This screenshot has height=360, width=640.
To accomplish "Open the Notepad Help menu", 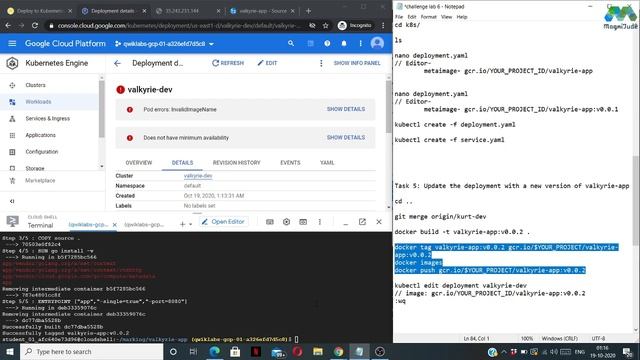I will tap(462, 17).
